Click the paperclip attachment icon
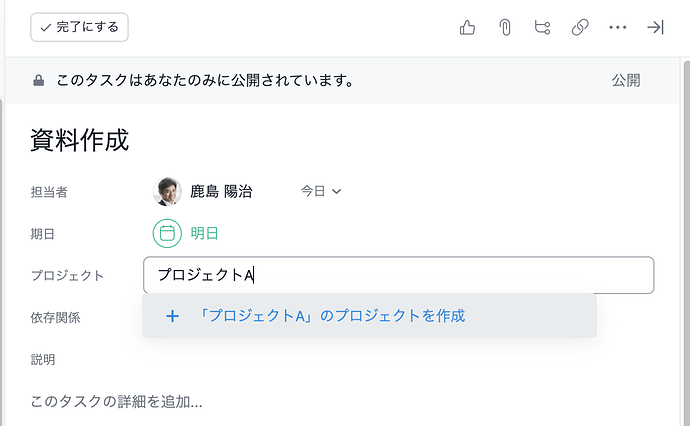 click(505, 28)
